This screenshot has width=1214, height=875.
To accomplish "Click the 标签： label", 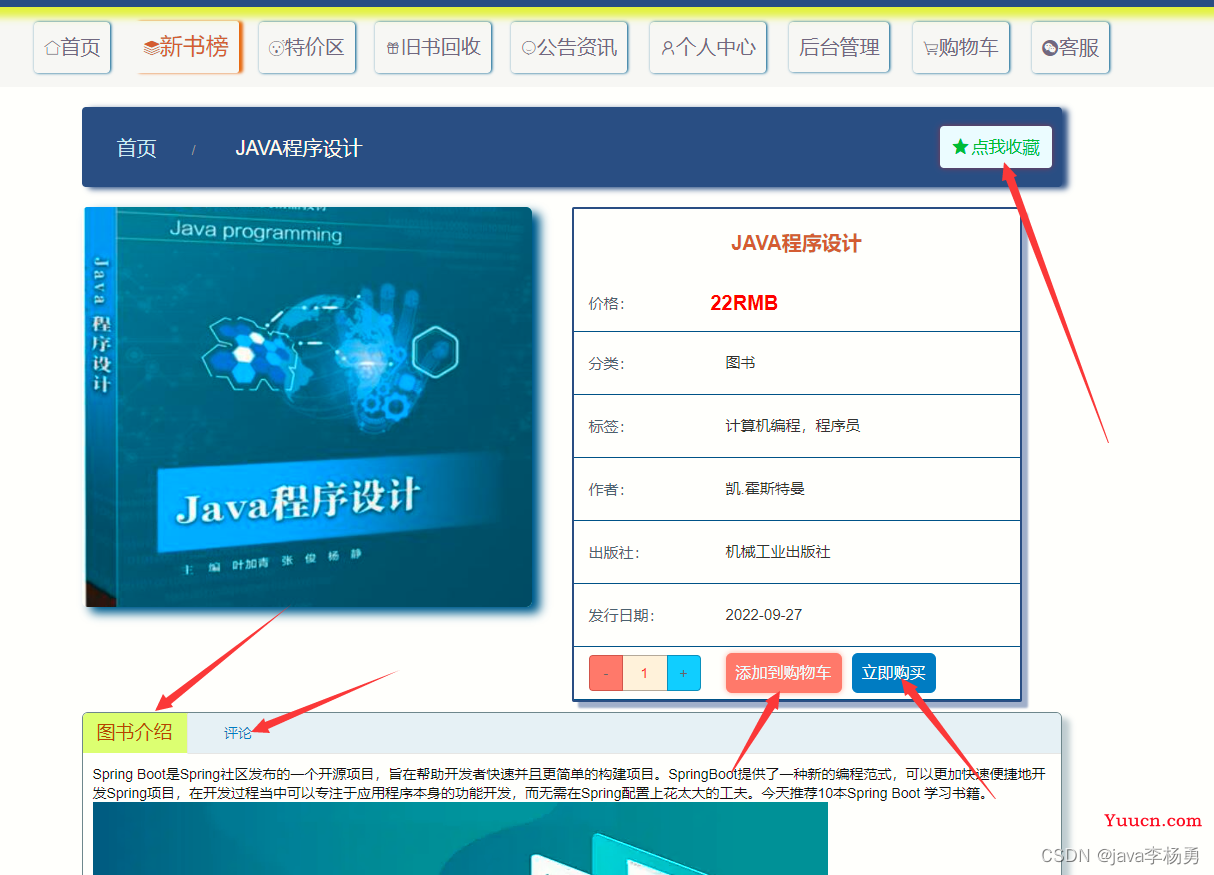I will pos(607,427).
